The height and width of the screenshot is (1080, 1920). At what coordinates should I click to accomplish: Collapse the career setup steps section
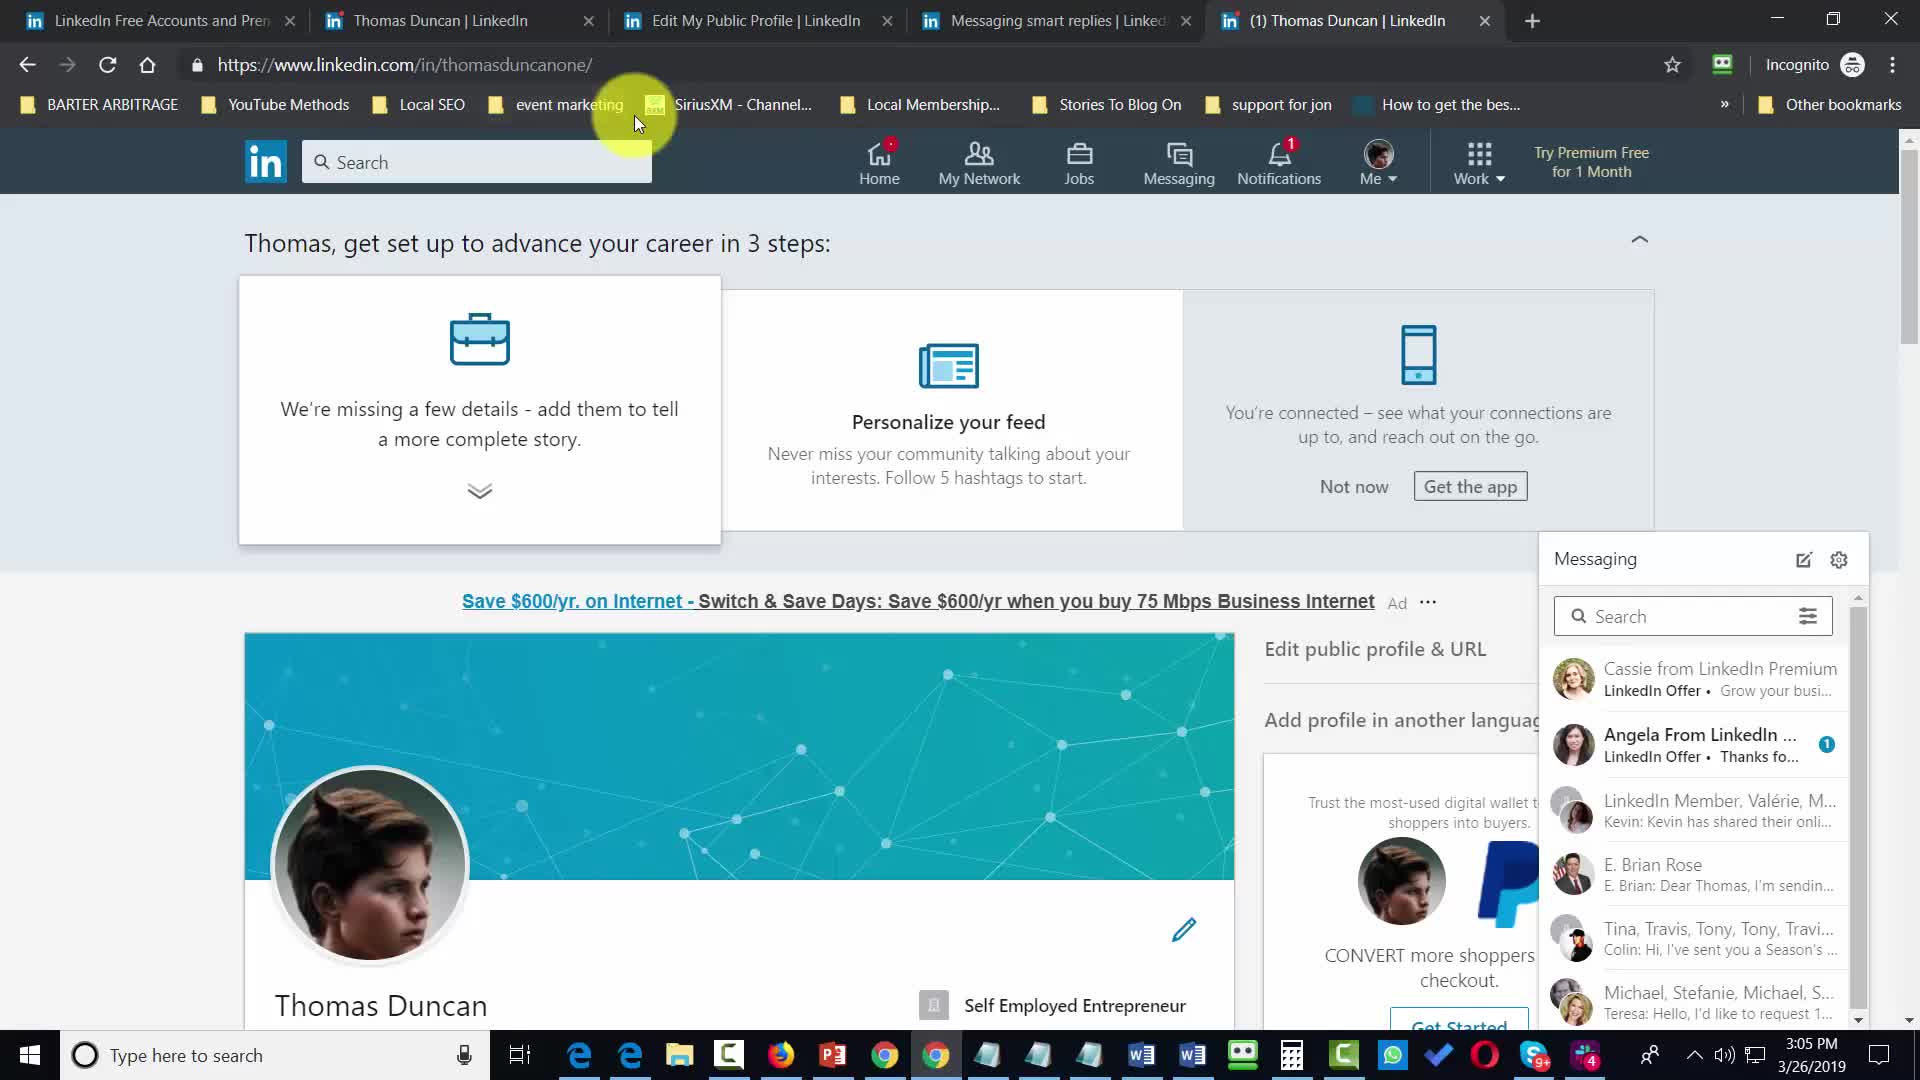tap(1640, 240)
